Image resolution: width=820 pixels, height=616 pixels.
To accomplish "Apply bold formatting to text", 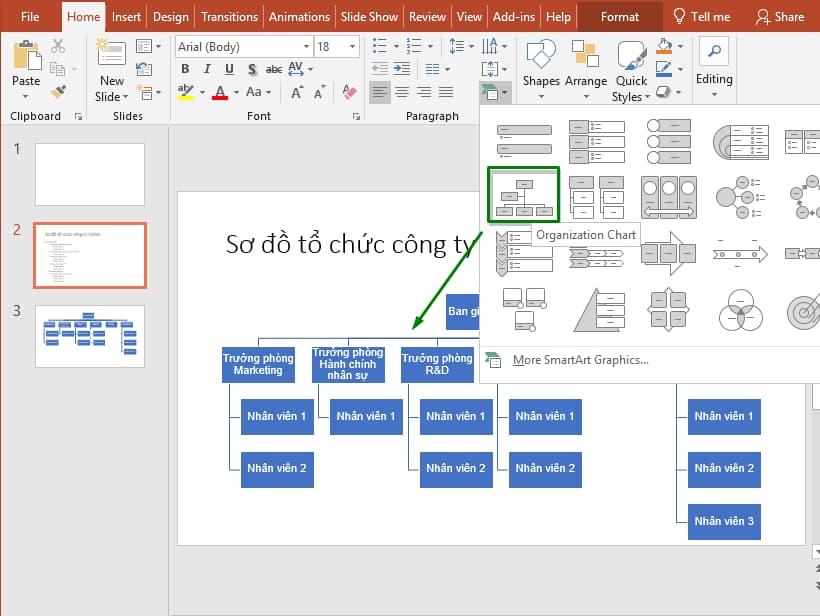I will (185, 69).
